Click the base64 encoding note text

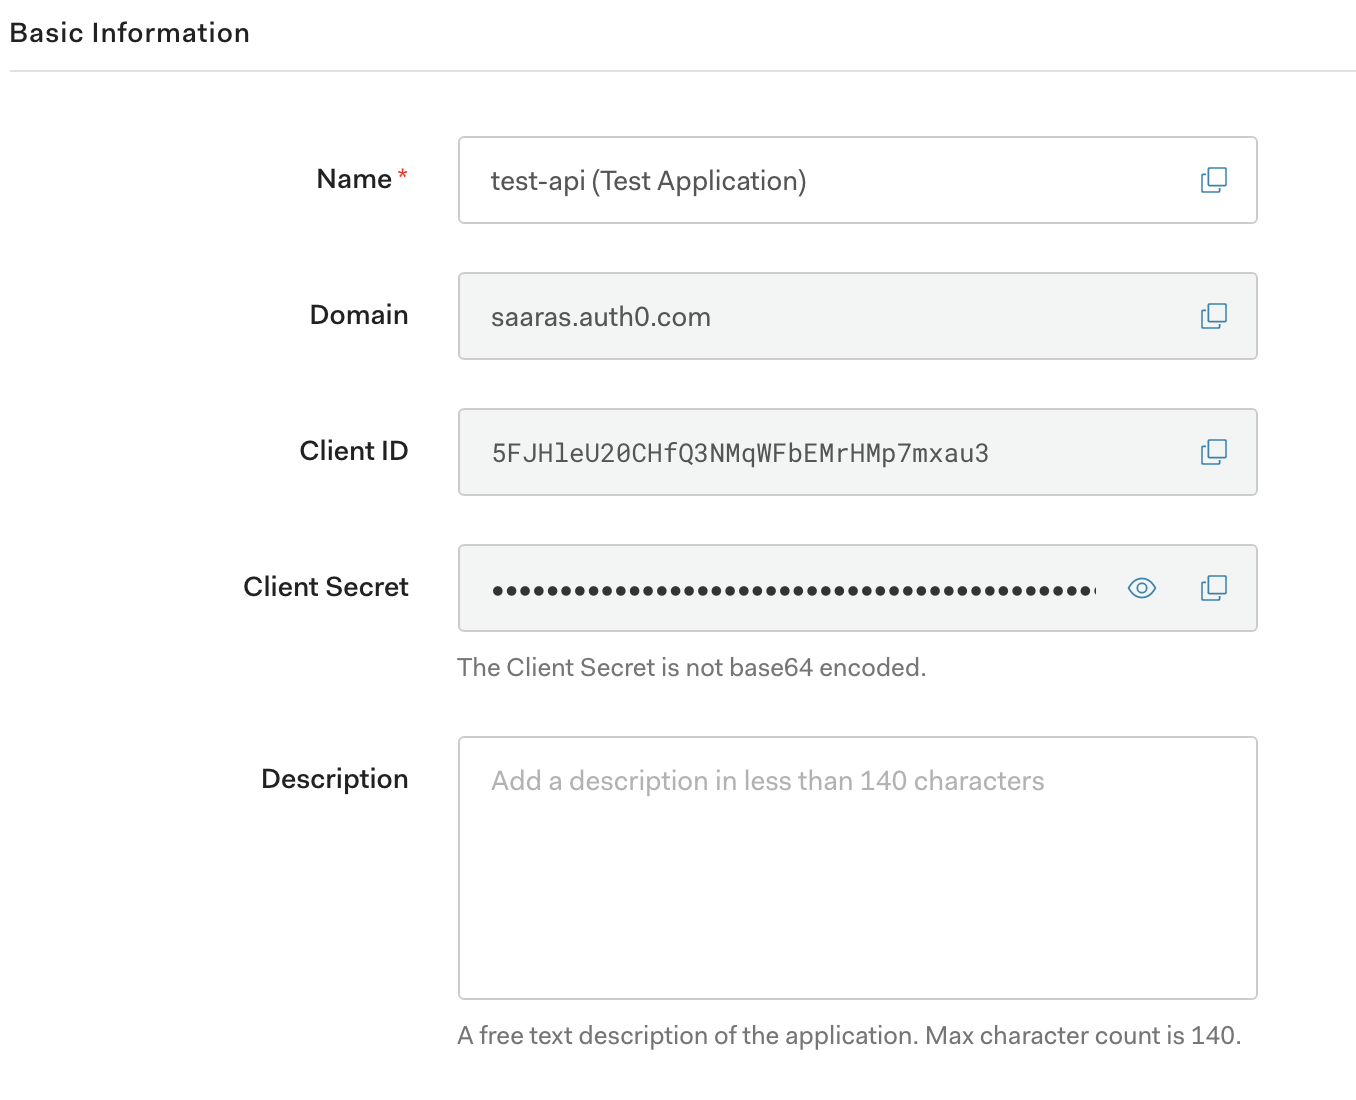(x=691, y=667)
